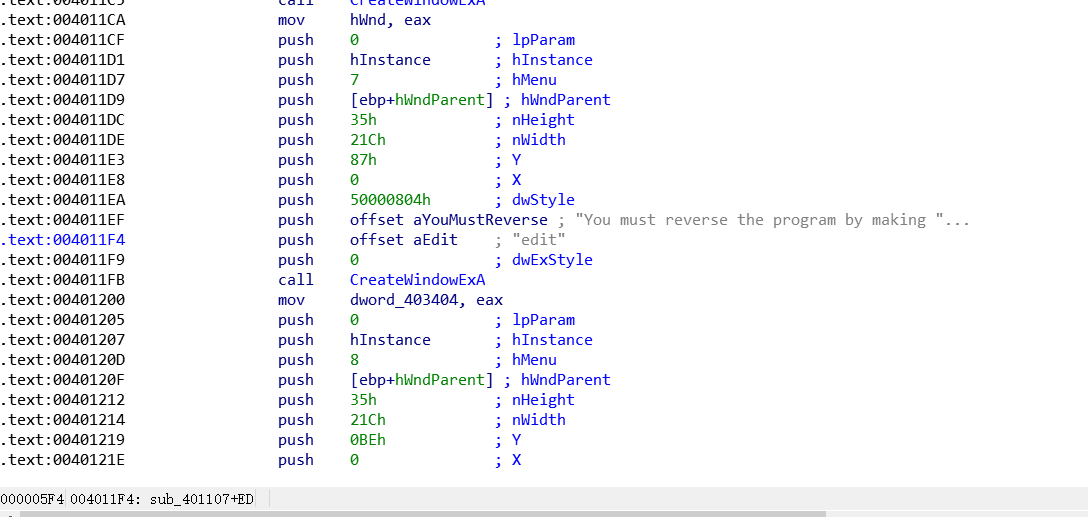Click the 50000804h dwStyle constant
Image resolution: width=1088 pixels, height=517 pixels.
[391, 201]
